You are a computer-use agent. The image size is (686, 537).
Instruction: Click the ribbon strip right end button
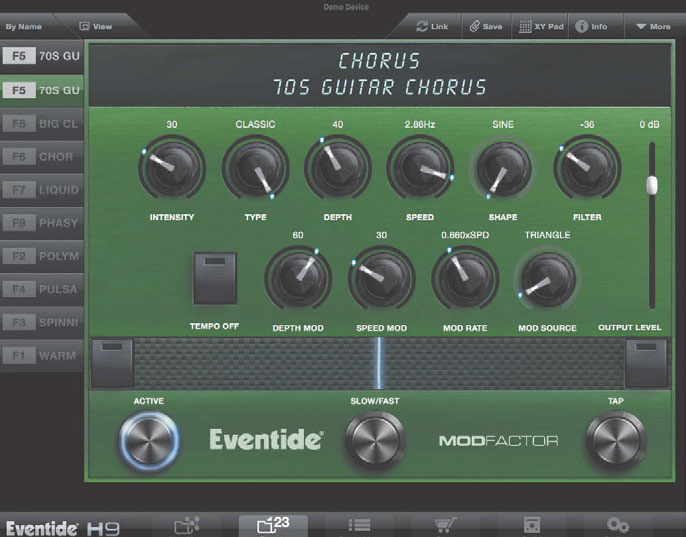pyautogui.click(x=646, y=363)
